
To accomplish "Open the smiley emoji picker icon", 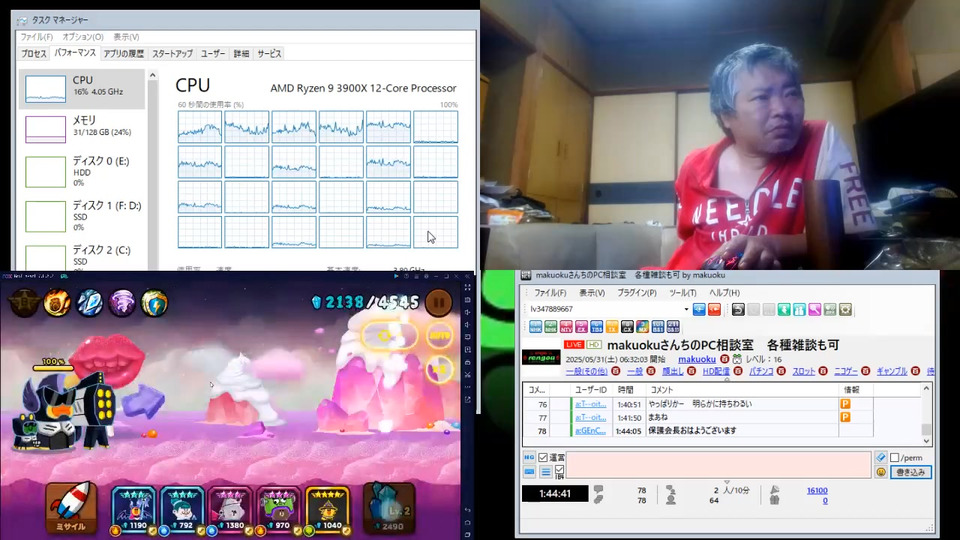I will tap(881, 472).
